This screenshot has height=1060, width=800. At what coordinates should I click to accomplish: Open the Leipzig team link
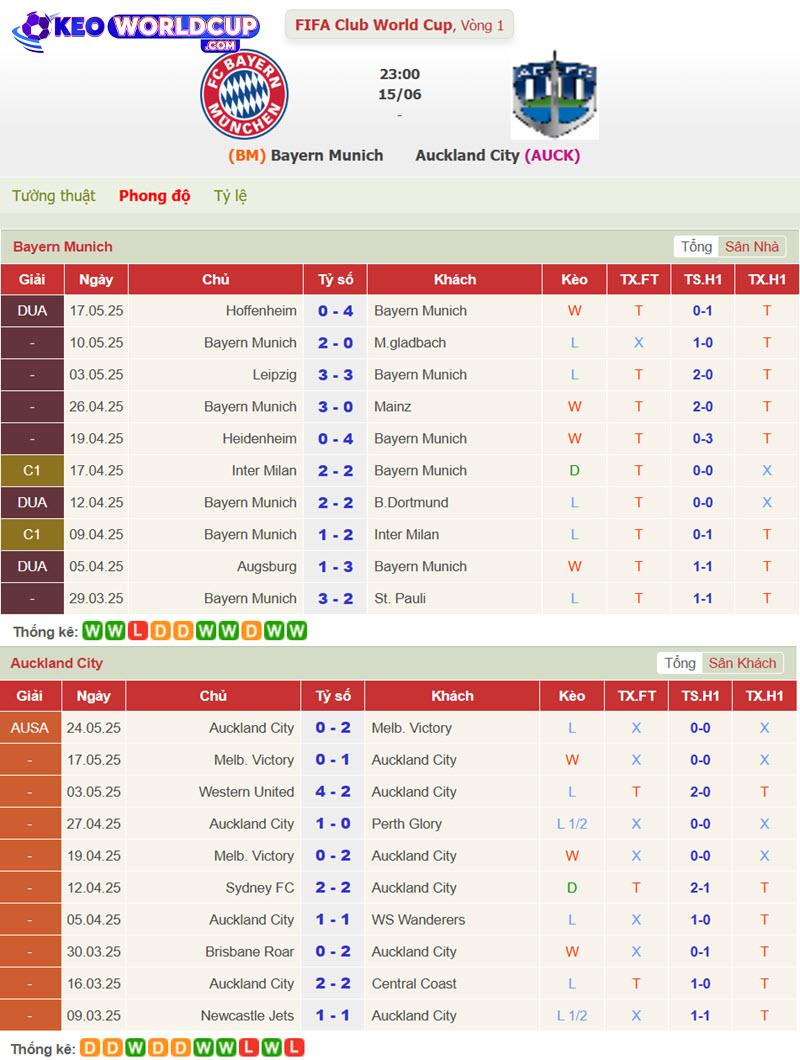pyautogui.click(x=275, y=375)
